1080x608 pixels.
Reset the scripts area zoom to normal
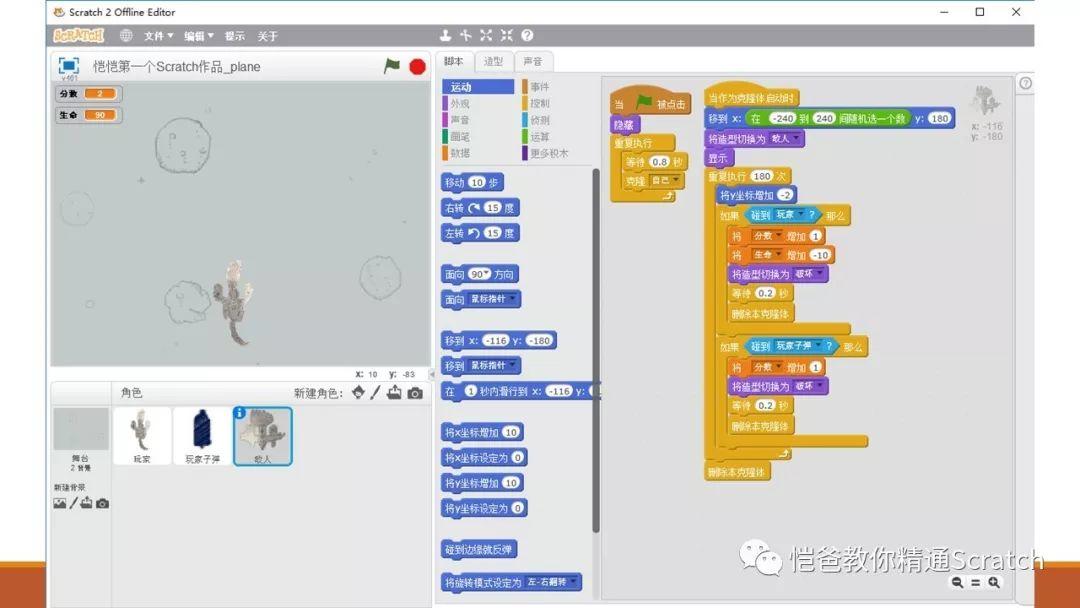click(x=975, y=583)
